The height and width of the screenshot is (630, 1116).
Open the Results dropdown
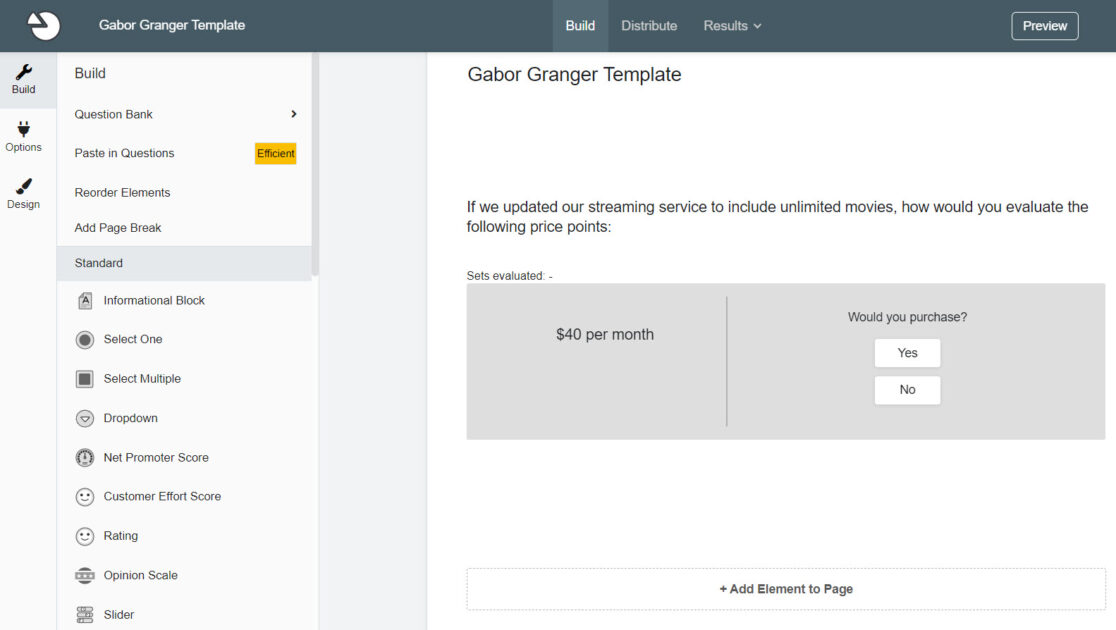[732, 26]
